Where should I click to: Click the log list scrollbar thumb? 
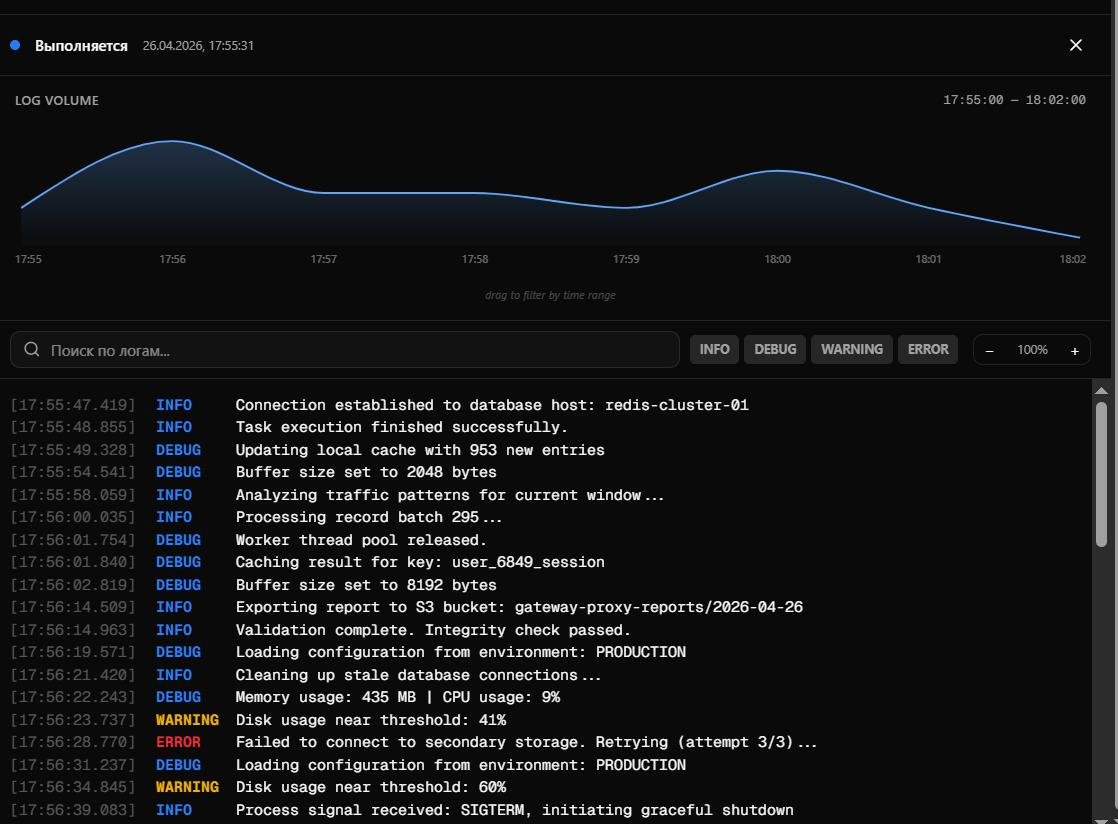click(1101, 475)
